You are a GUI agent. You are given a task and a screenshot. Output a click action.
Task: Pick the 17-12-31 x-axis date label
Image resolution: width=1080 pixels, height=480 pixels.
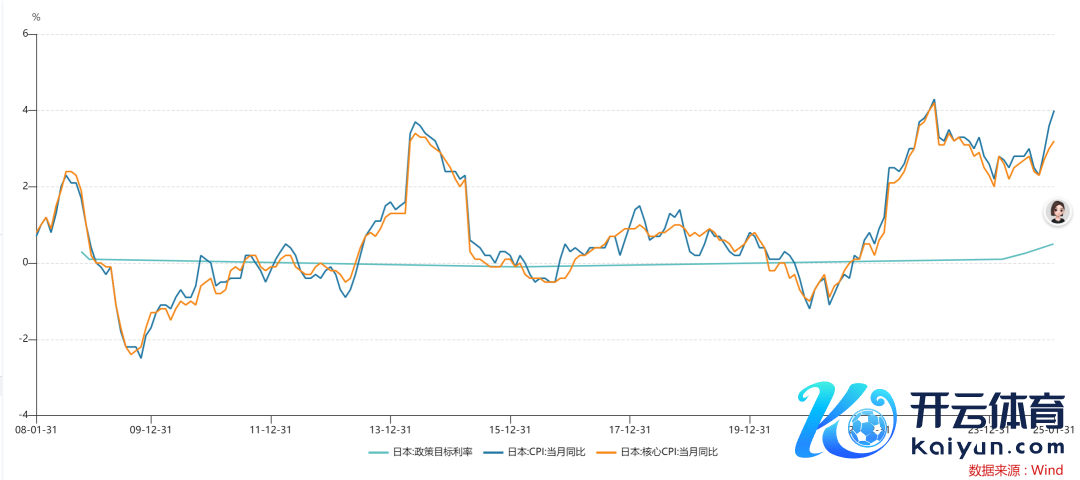[x=630, y=429]
